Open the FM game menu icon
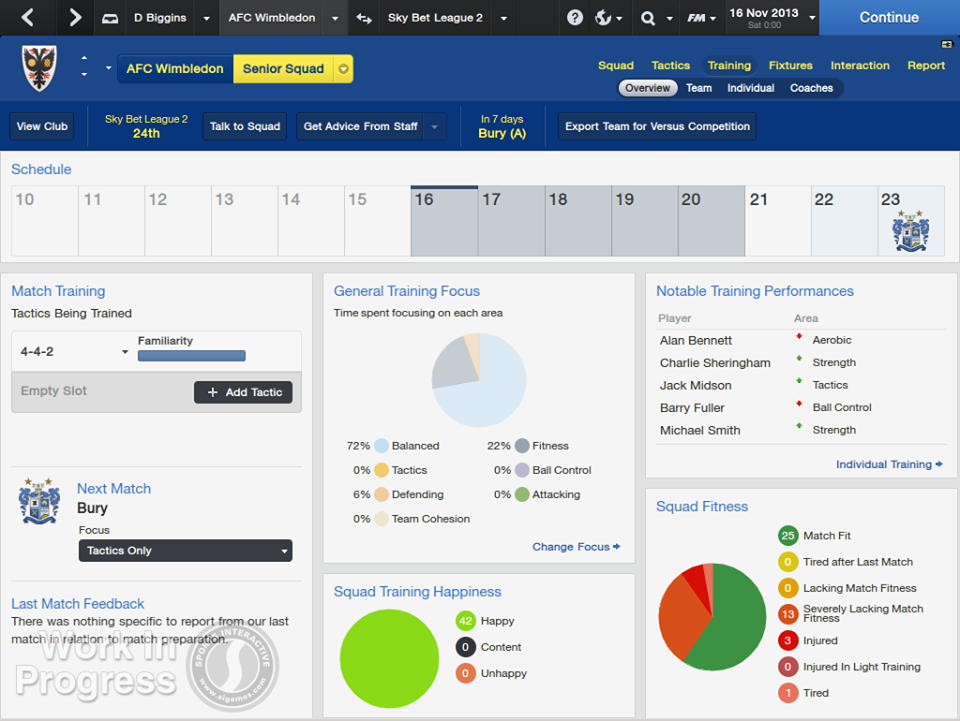 (x=697, y=18)
